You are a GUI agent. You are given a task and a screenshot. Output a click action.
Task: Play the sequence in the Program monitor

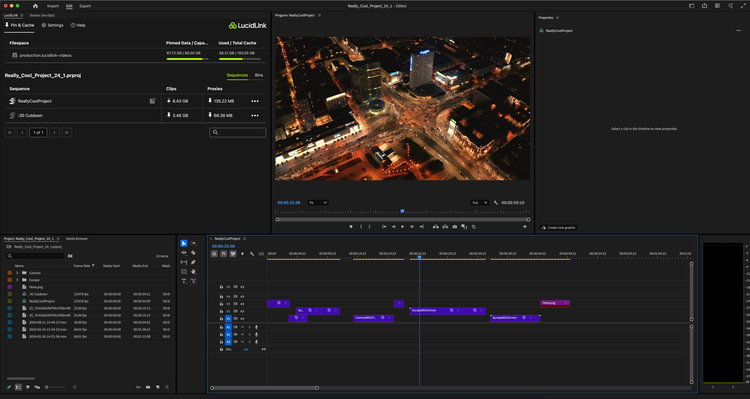[x=402, y=227]
